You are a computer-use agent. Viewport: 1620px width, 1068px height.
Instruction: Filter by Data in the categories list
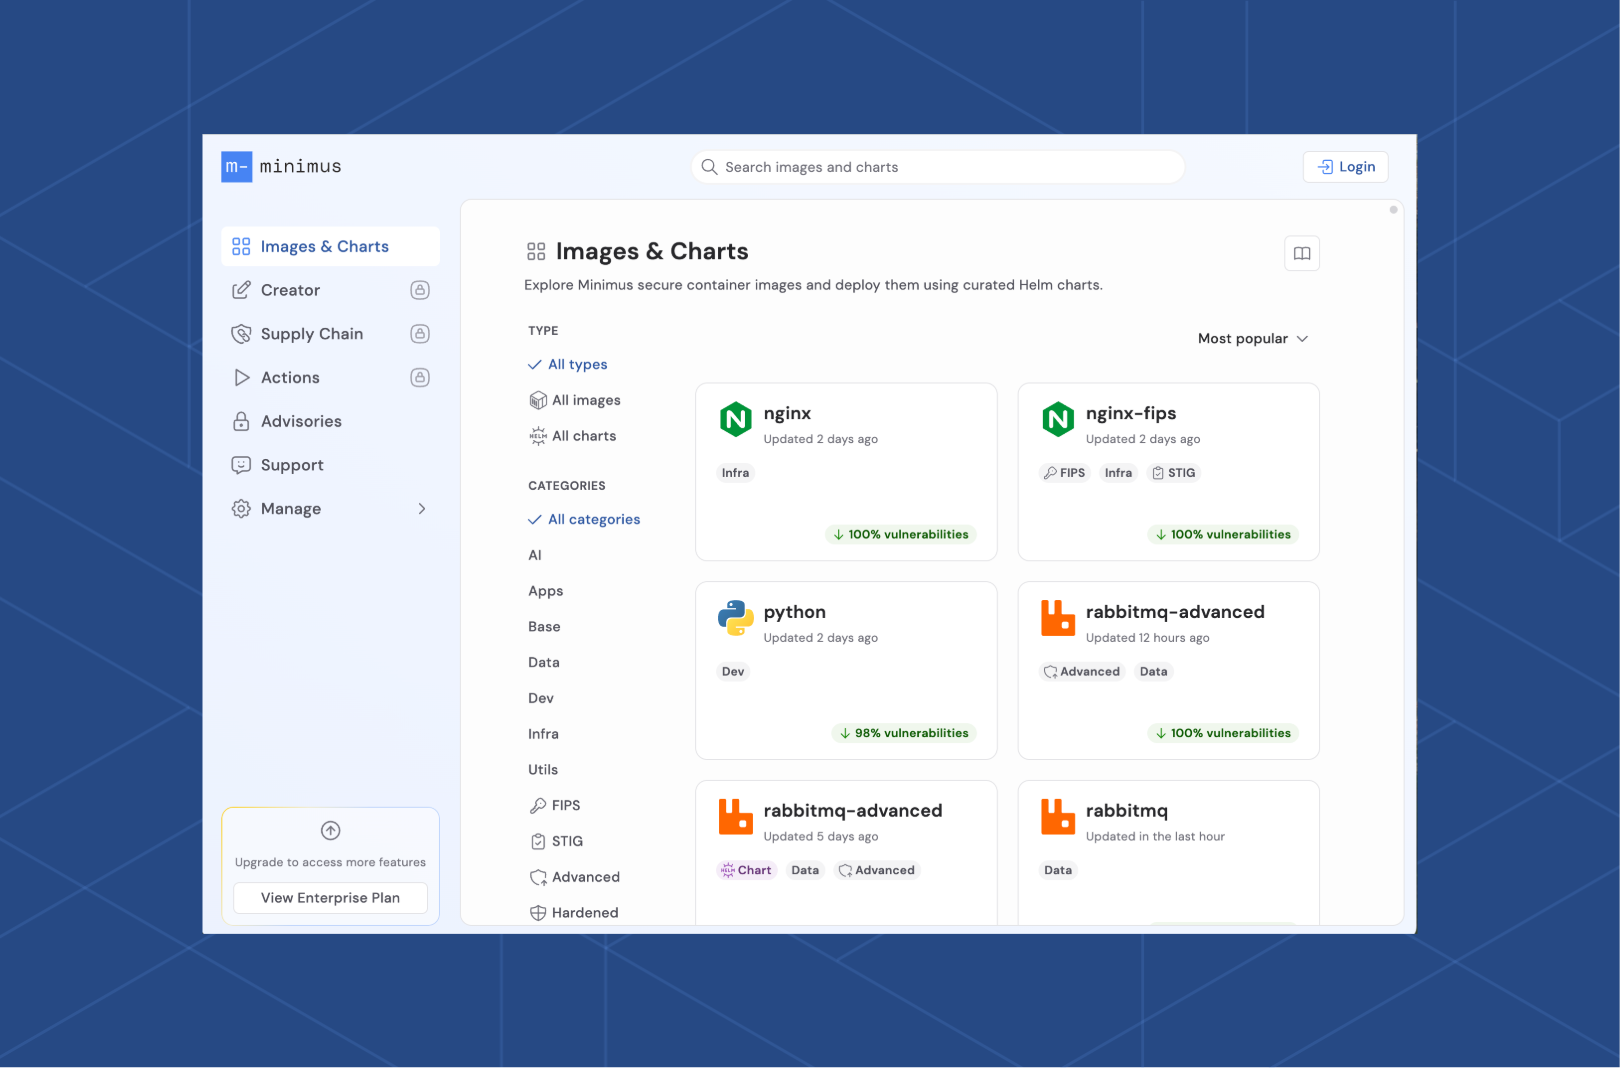coord(544,662)
